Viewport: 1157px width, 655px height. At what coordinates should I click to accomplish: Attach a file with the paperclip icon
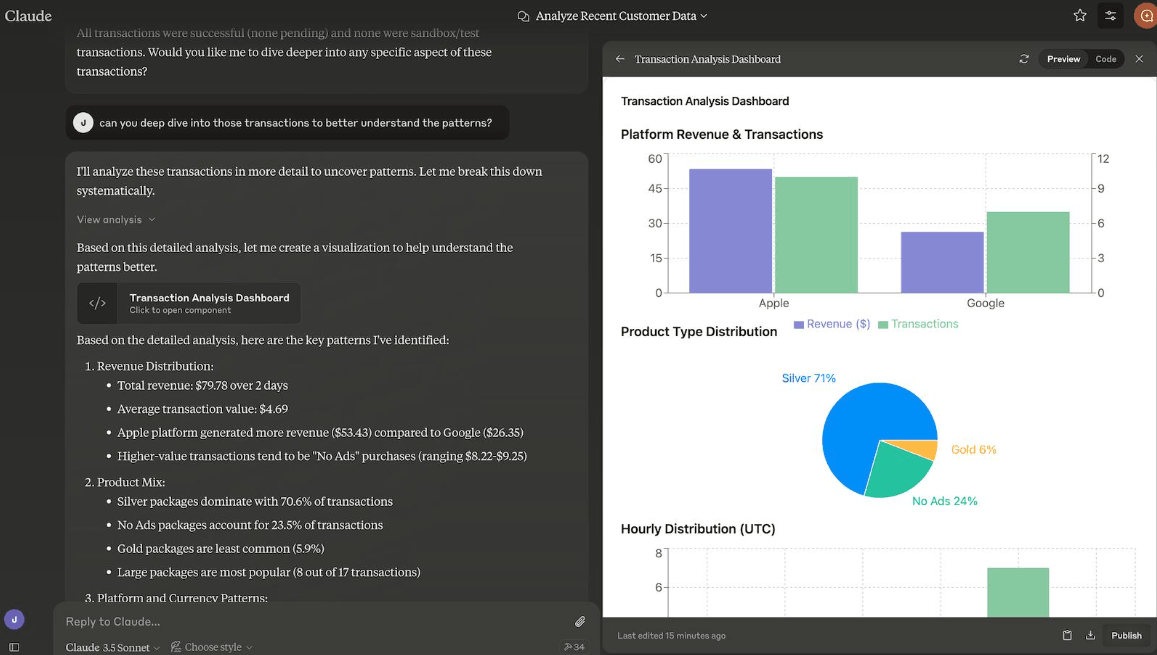click(580, 622)
